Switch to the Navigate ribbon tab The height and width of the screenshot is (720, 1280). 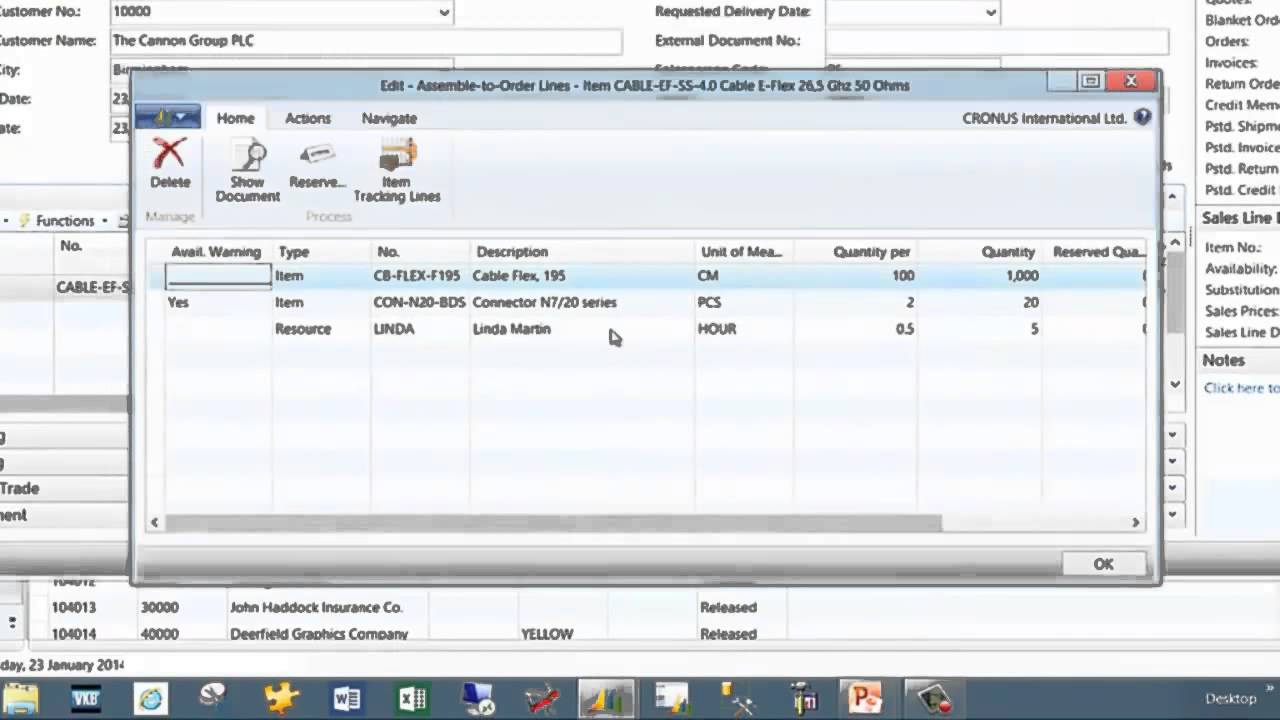coord(389,118)
